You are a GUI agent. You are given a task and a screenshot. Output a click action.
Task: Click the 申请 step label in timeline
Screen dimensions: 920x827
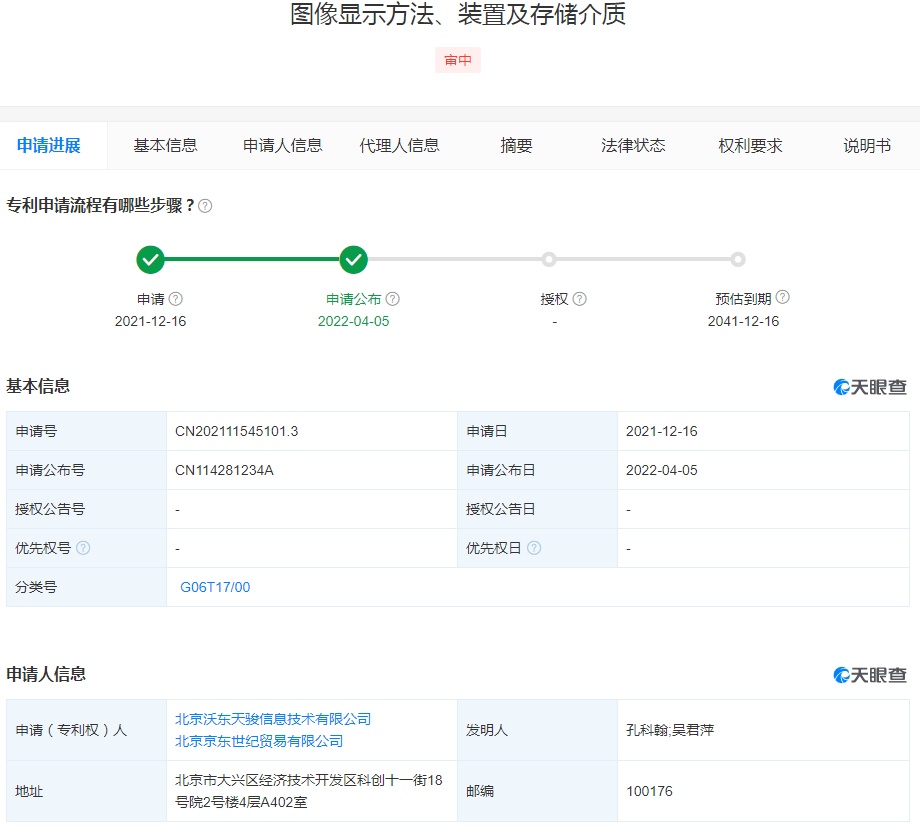coord(151,299)
